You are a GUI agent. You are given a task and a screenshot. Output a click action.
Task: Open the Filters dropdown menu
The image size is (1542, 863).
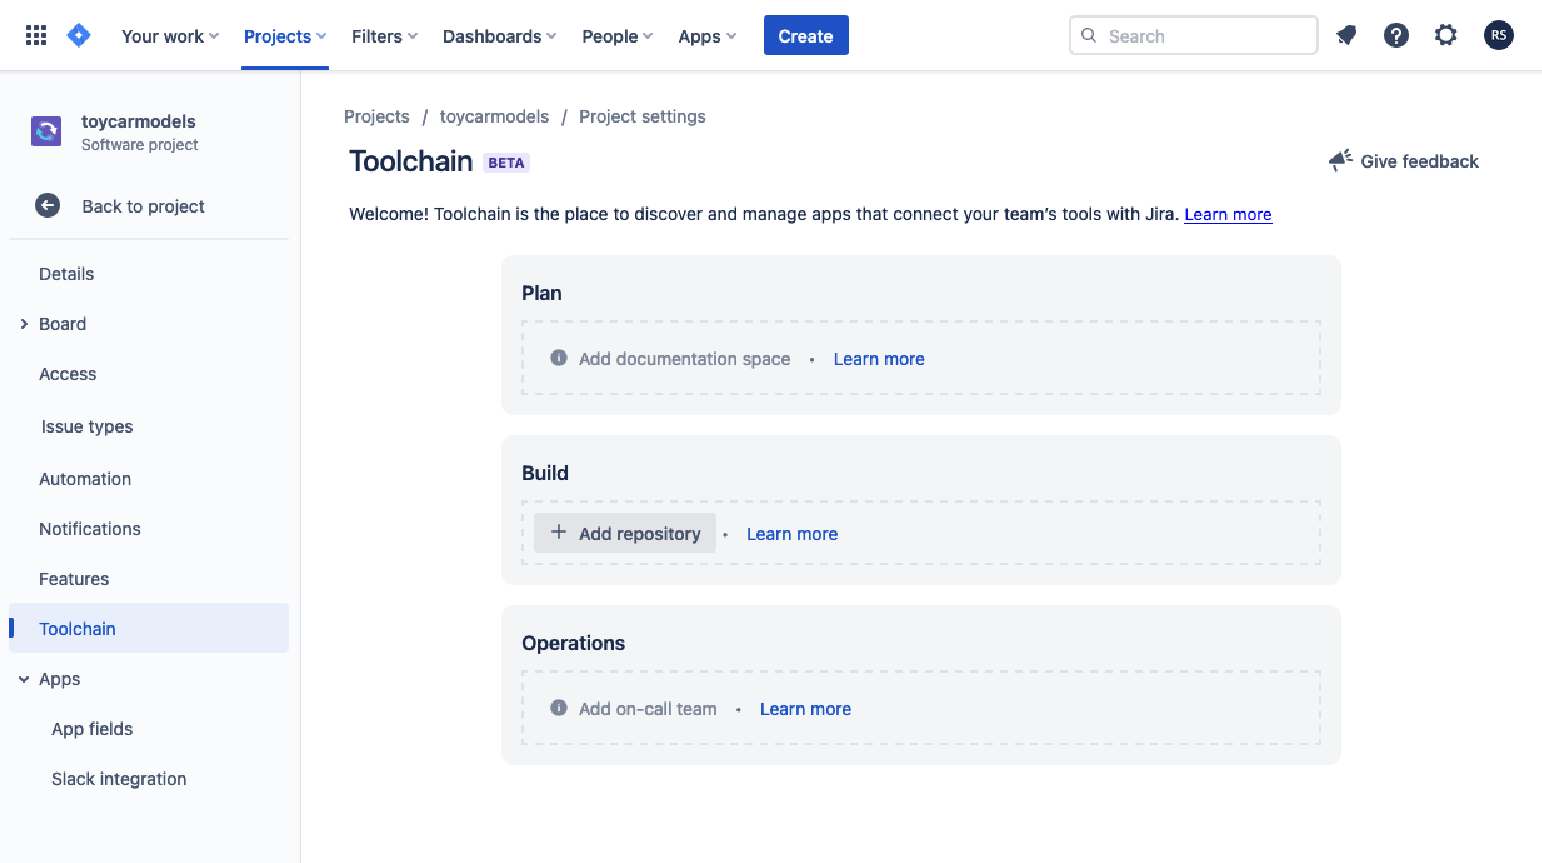(x=385, y=36)
